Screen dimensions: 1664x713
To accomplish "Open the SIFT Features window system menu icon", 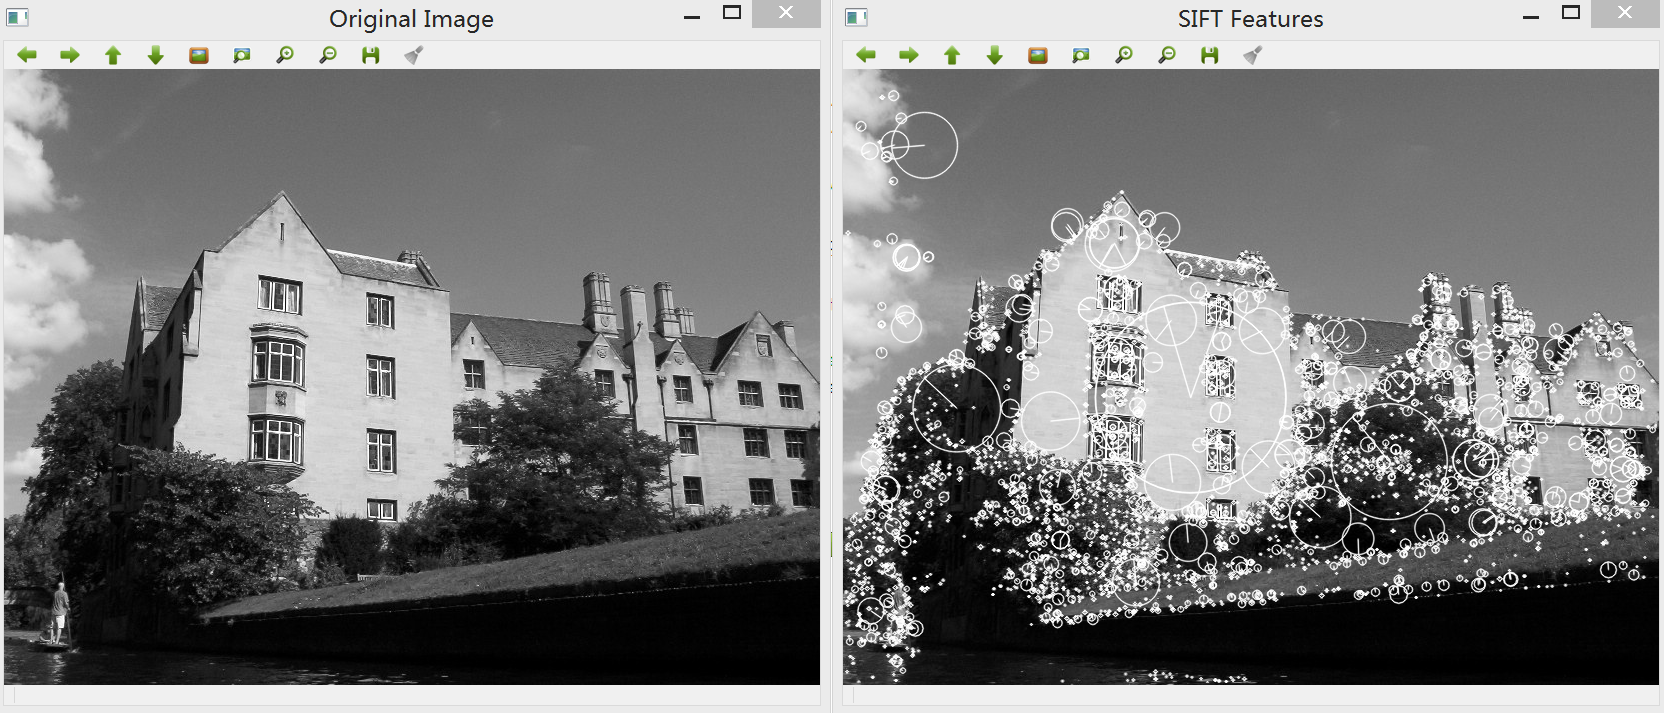I will point(856,17).
